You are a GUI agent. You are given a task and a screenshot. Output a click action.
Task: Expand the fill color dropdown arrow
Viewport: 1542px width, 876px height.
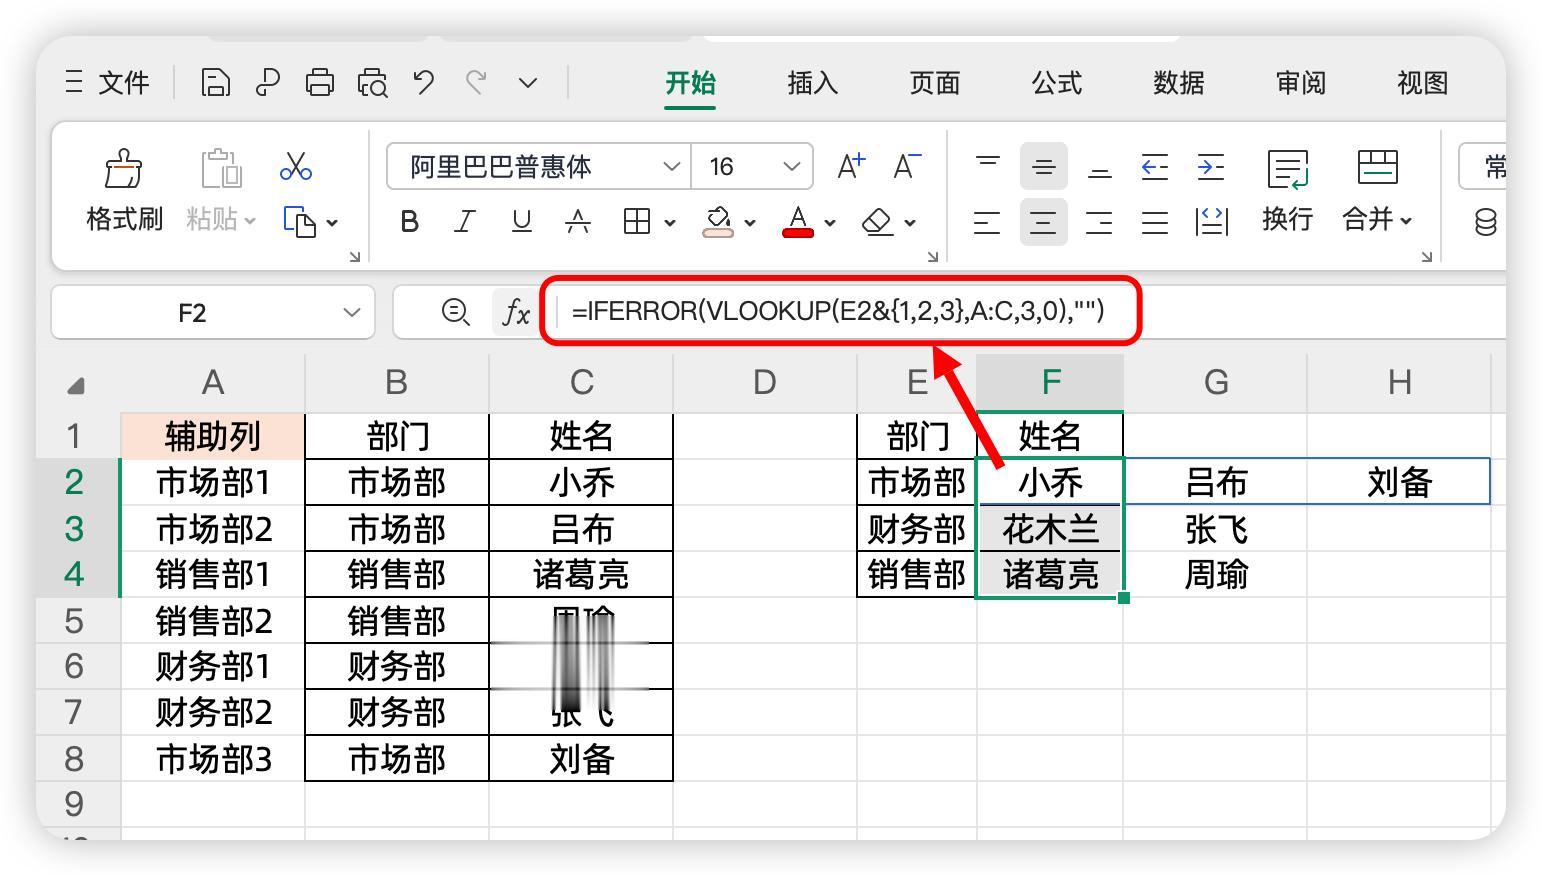750,222
